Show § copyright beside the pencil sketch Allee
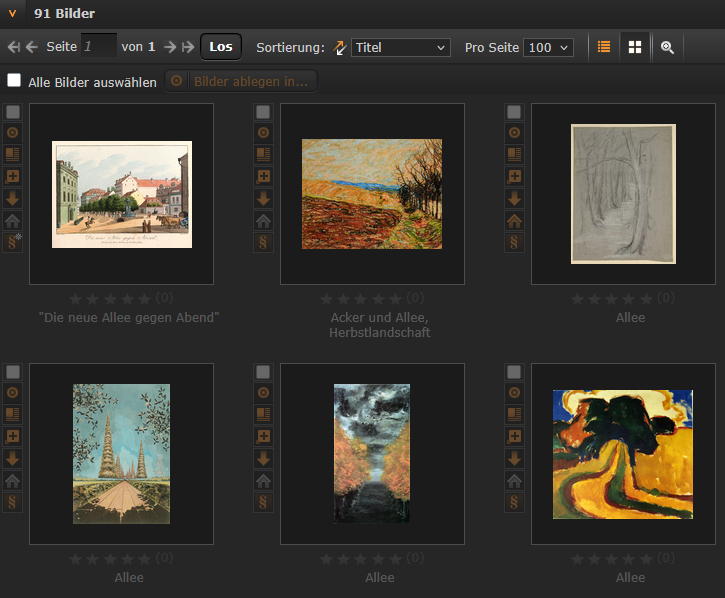Screen dimensions: 725x598 coord(514,242)
